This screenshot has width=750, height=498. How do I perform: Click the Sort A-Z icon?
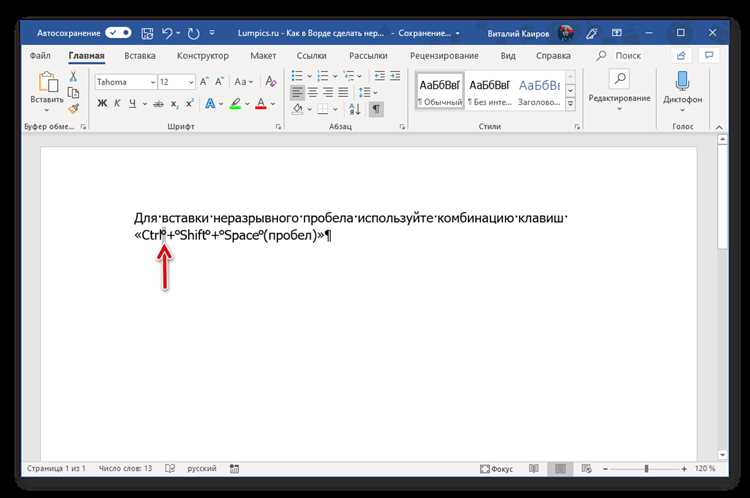pos(354,109)
